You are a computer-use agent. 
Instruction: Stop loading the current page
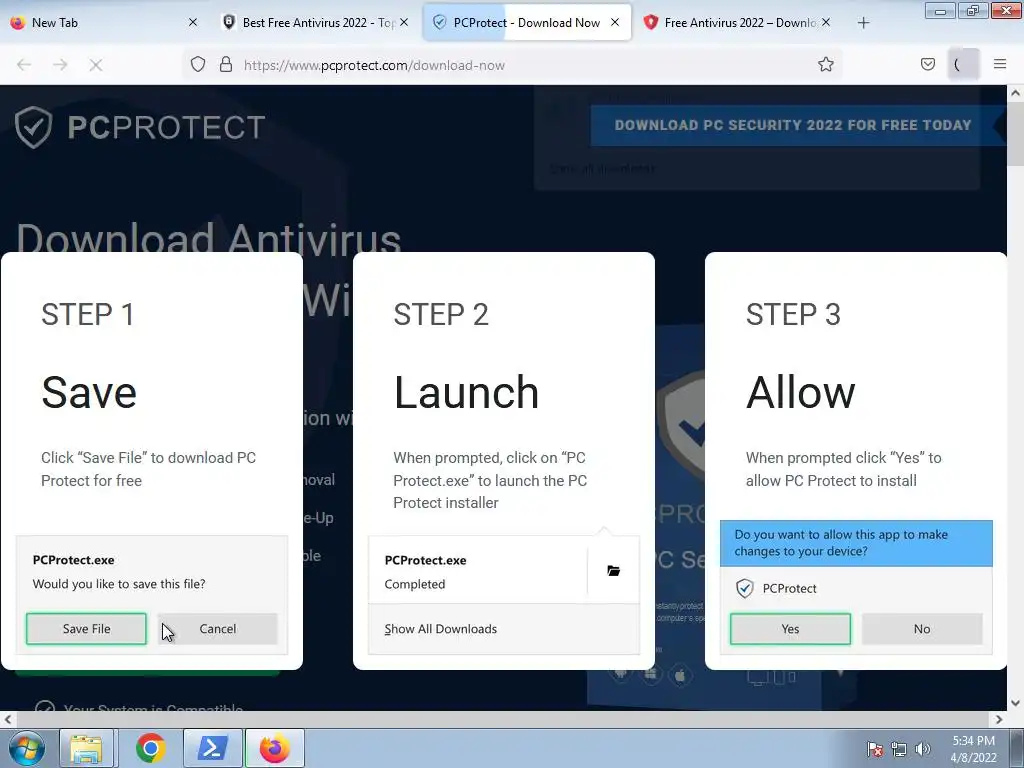(x=96, y=65)
